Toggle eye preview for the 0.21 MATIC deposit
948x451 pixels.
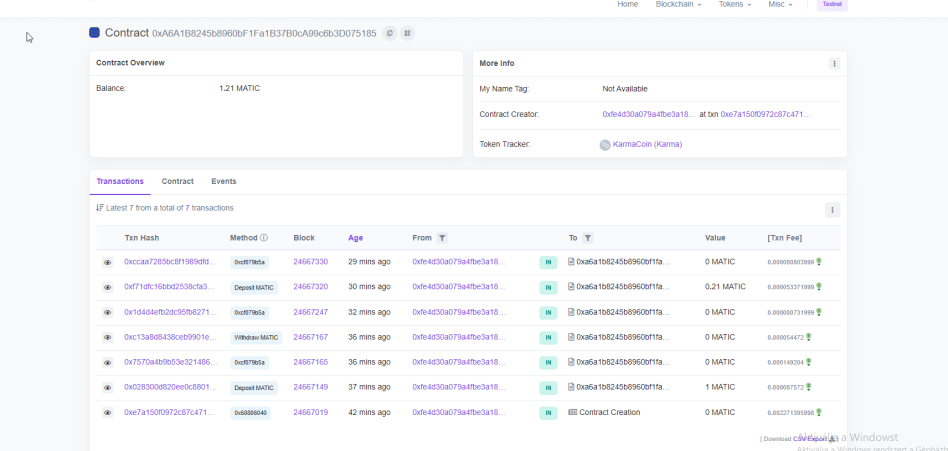(x=107, y=288)
